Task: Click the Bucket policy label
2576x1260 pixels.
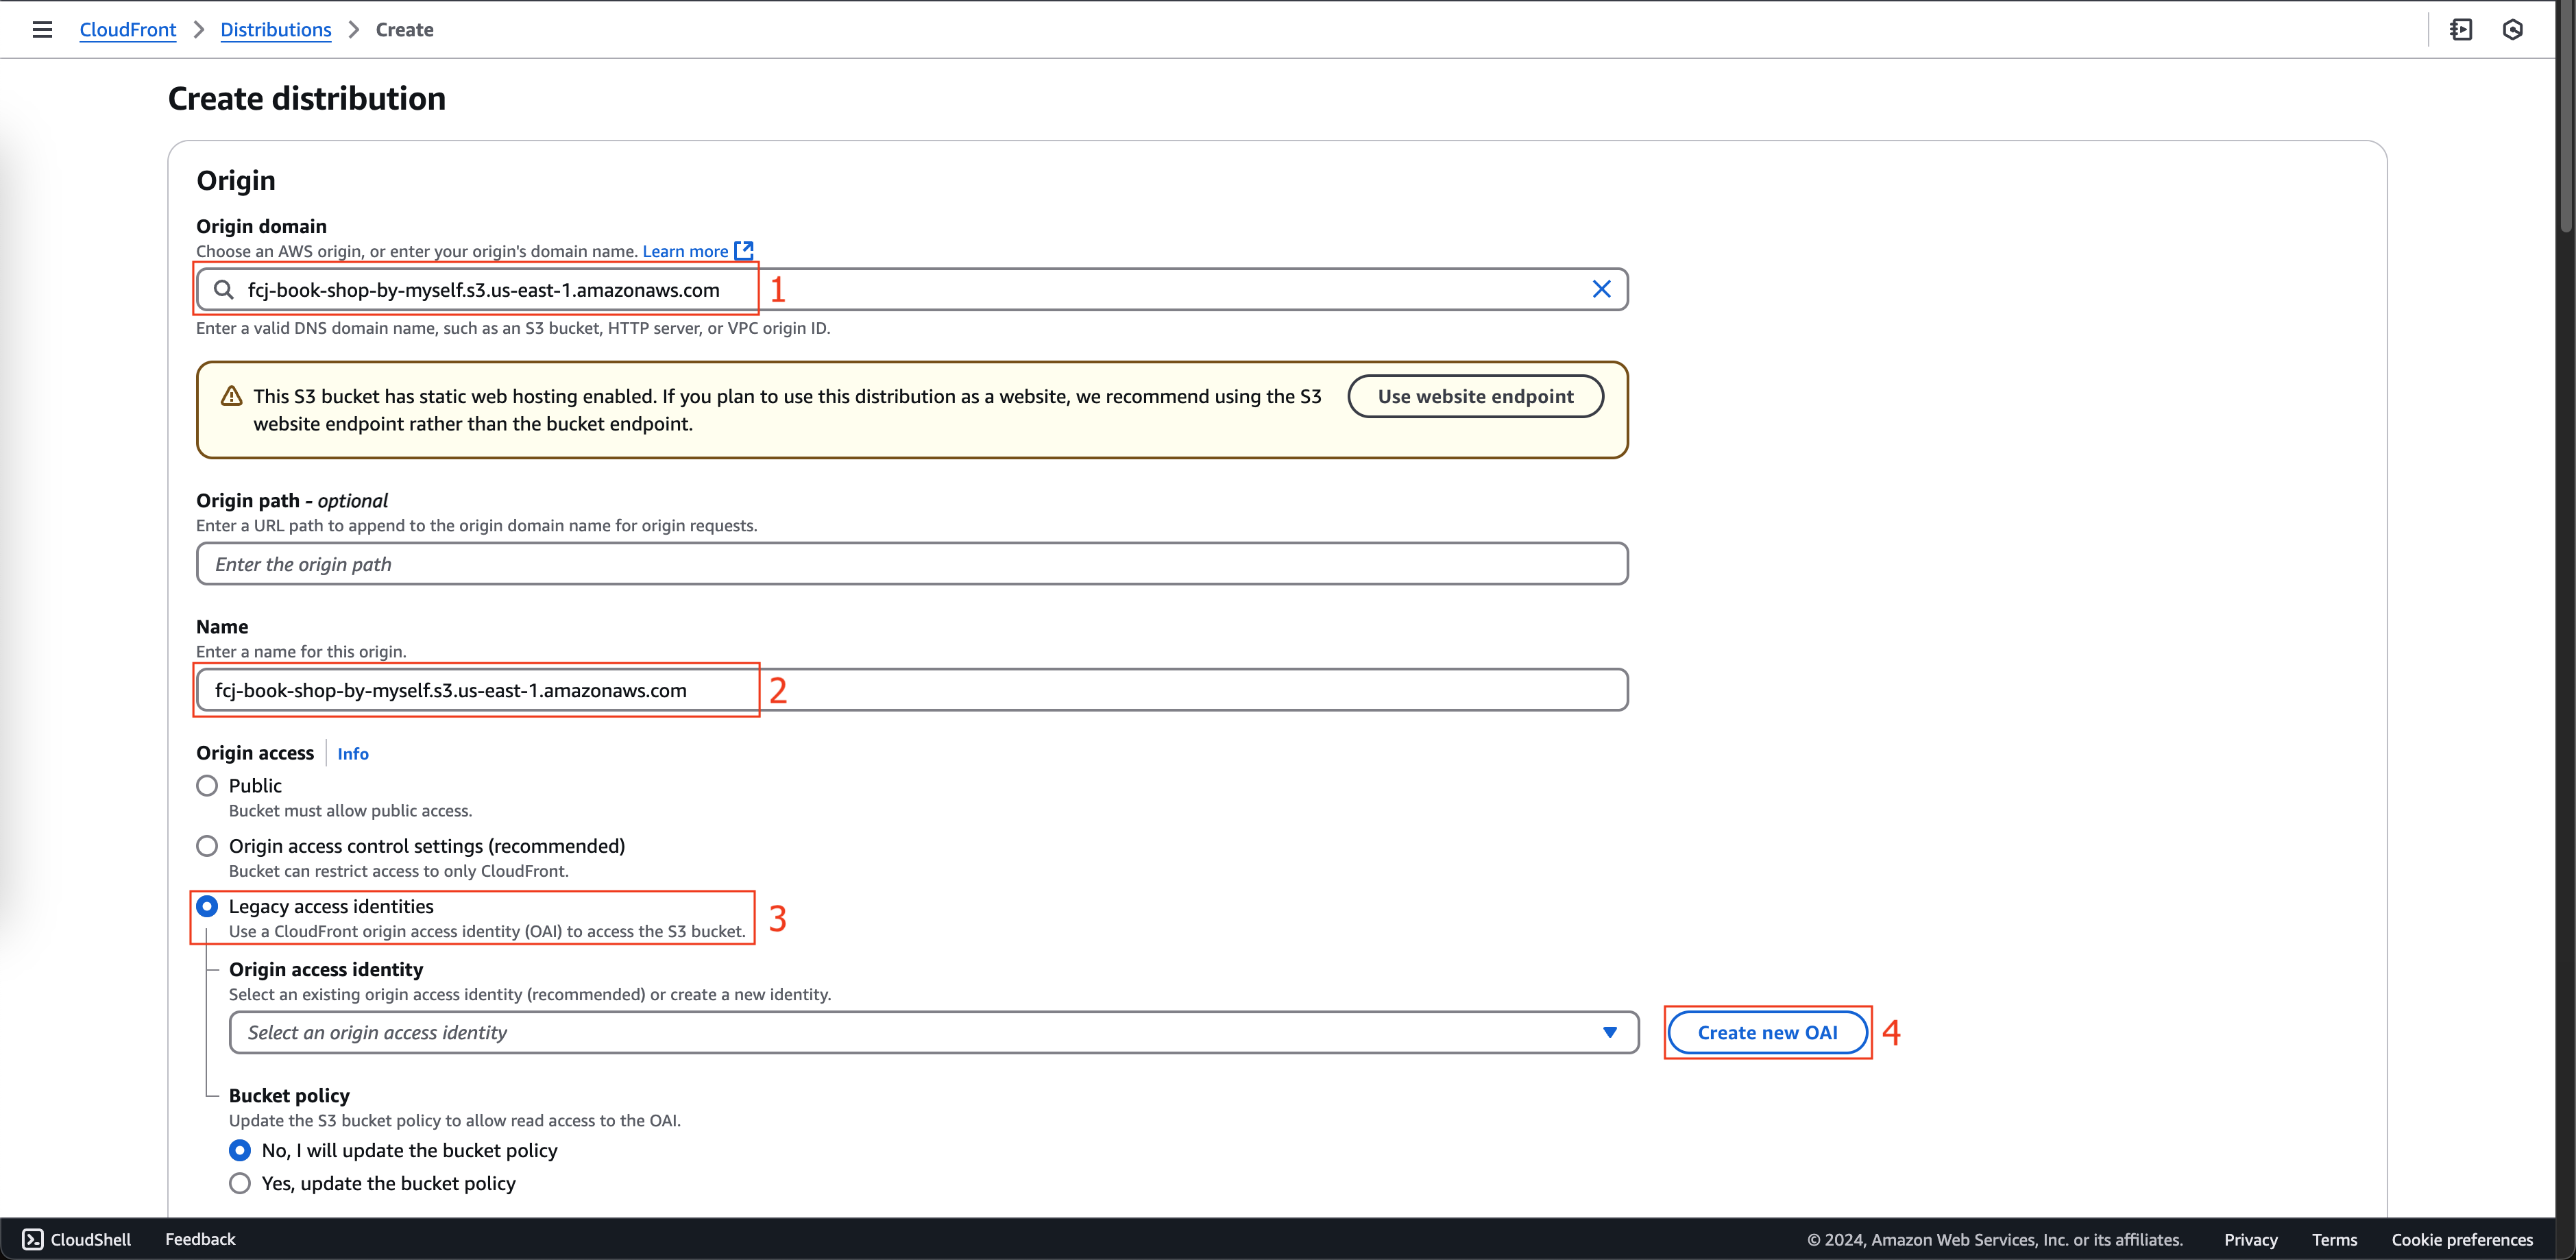Action: (289, 1096)
